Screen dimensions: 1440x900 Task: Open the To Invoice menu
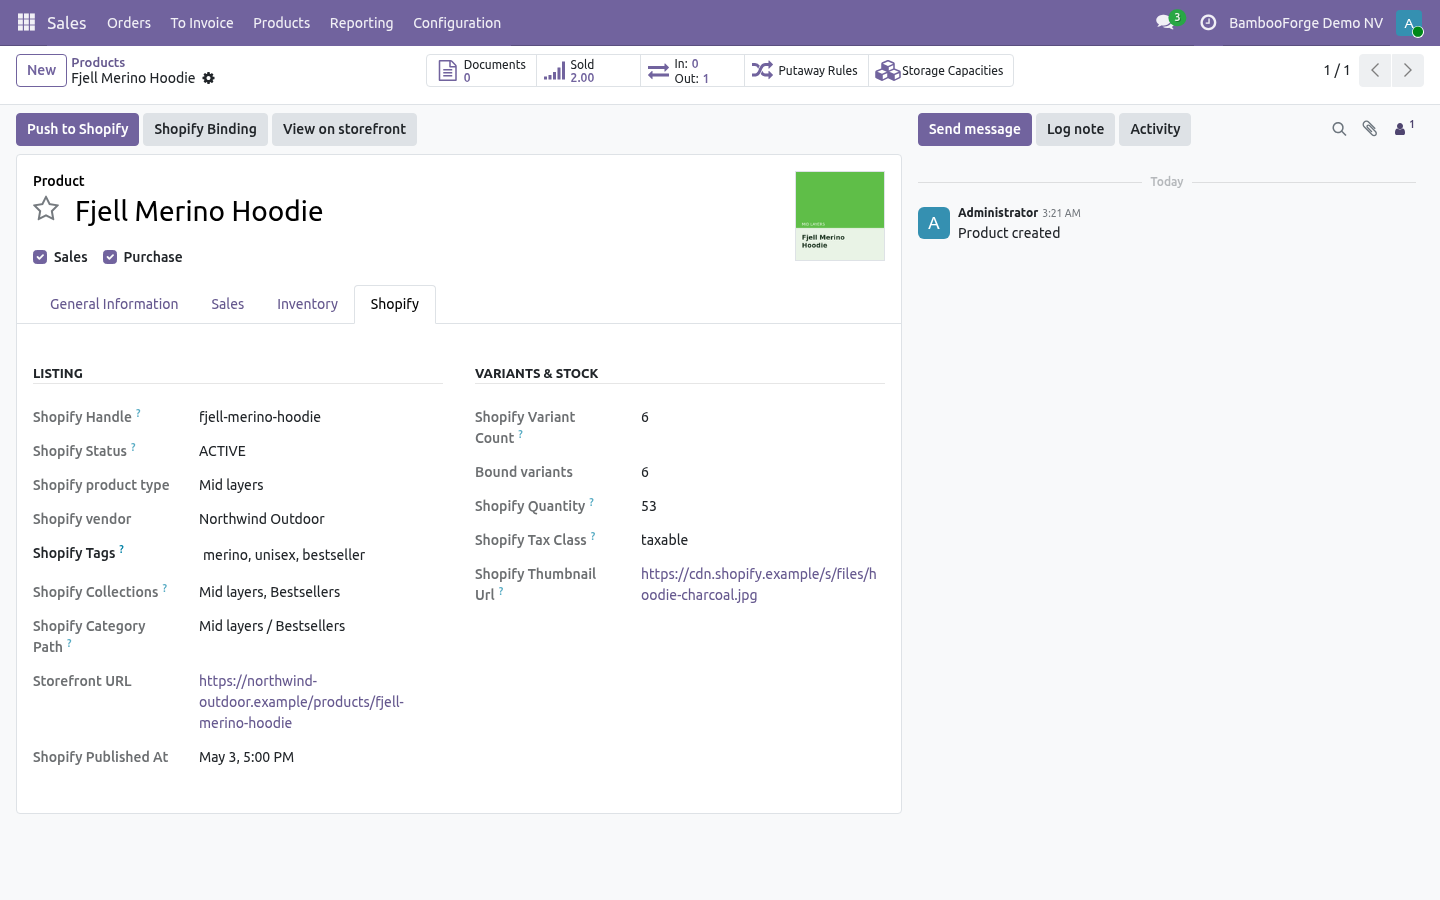point(202,23)
